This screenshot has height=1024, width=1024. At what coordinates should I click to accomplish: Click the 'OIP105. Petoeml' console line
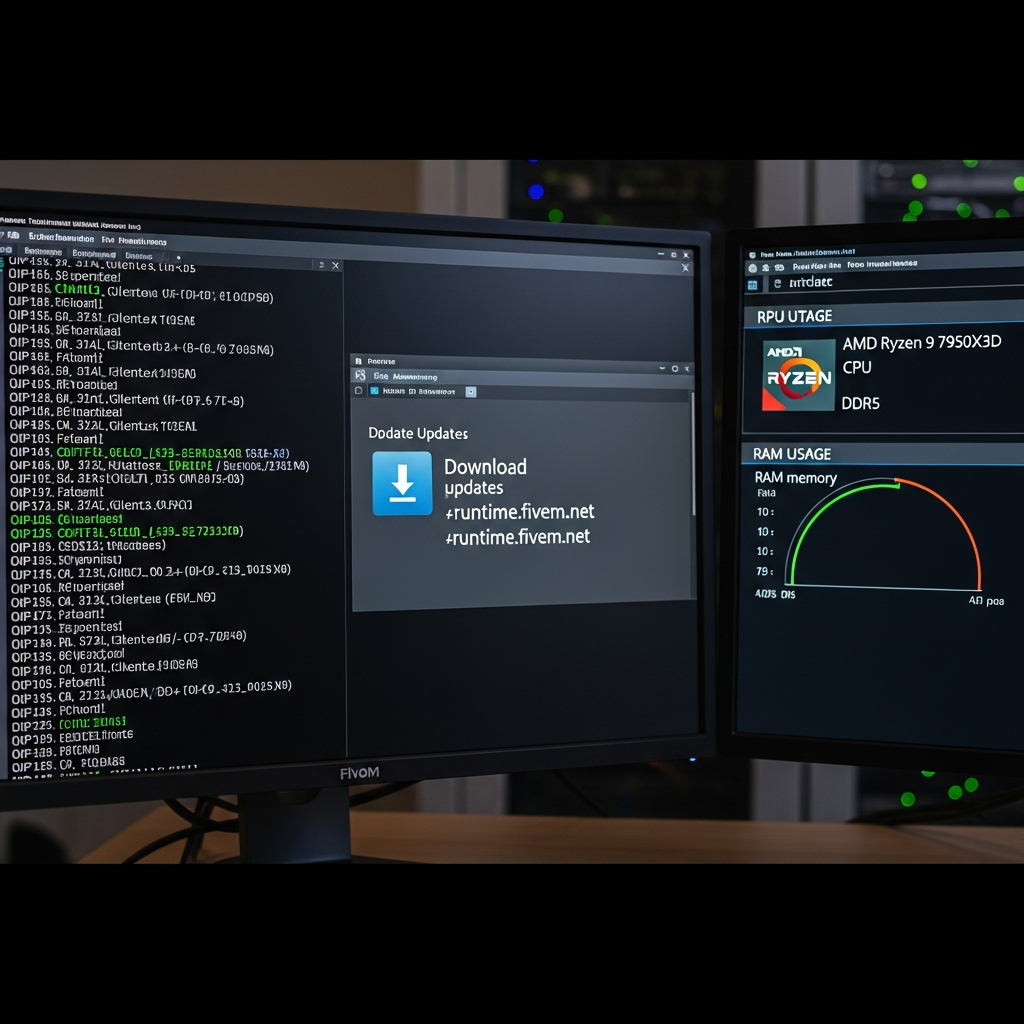tap(58, 683)
